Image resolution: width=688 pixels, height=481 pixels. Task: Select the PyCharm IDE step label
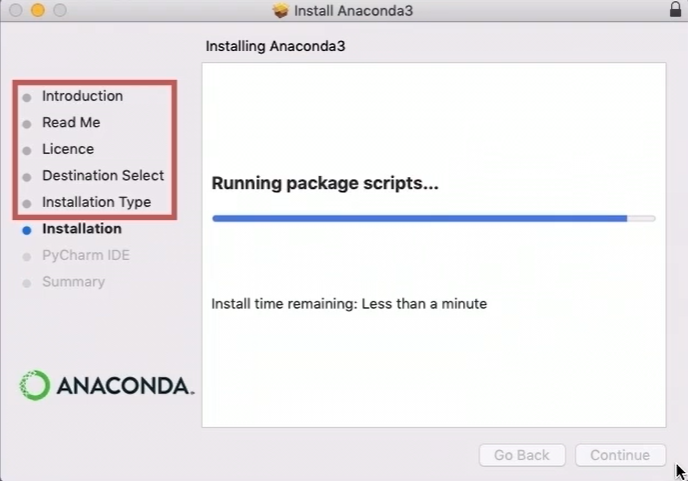pos(86,255)
